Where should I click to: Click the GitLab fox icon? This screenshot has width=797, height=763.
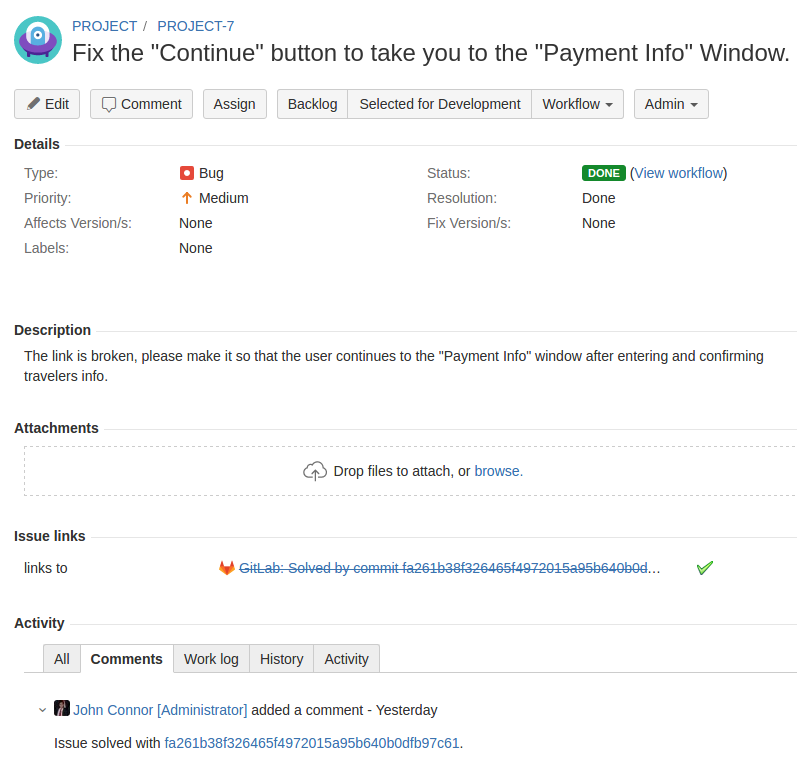[x=227, y=568]
